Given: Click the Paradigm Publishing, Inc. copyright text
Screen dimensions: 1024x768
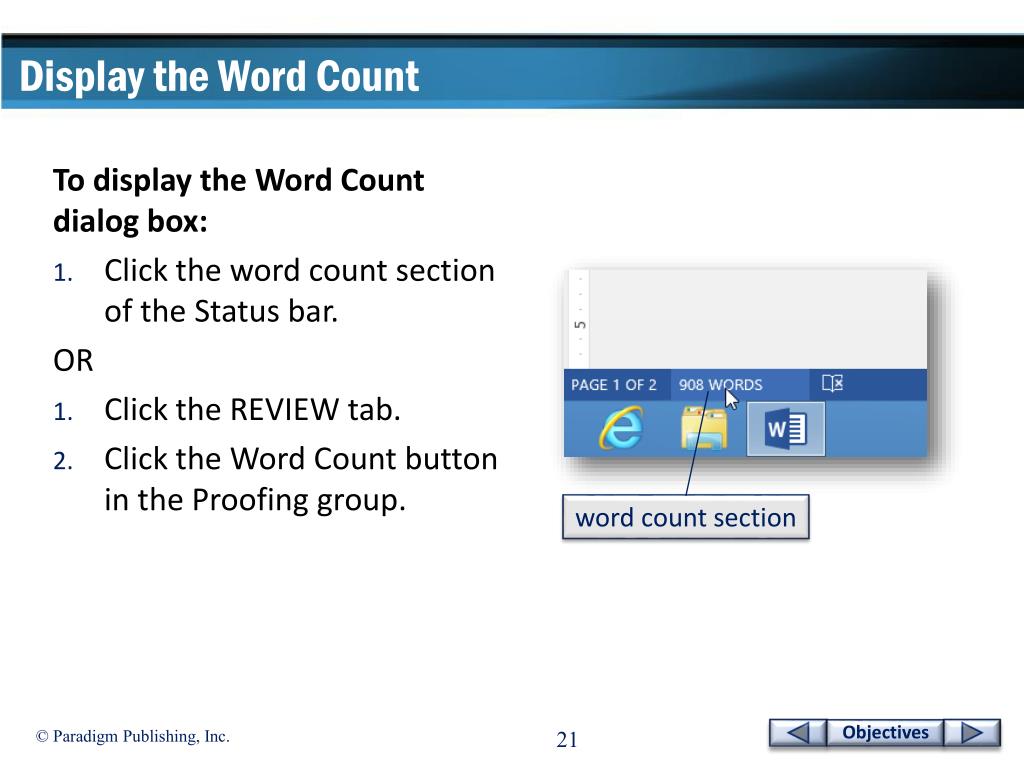Looking at the screenshot, I should 133,736.
